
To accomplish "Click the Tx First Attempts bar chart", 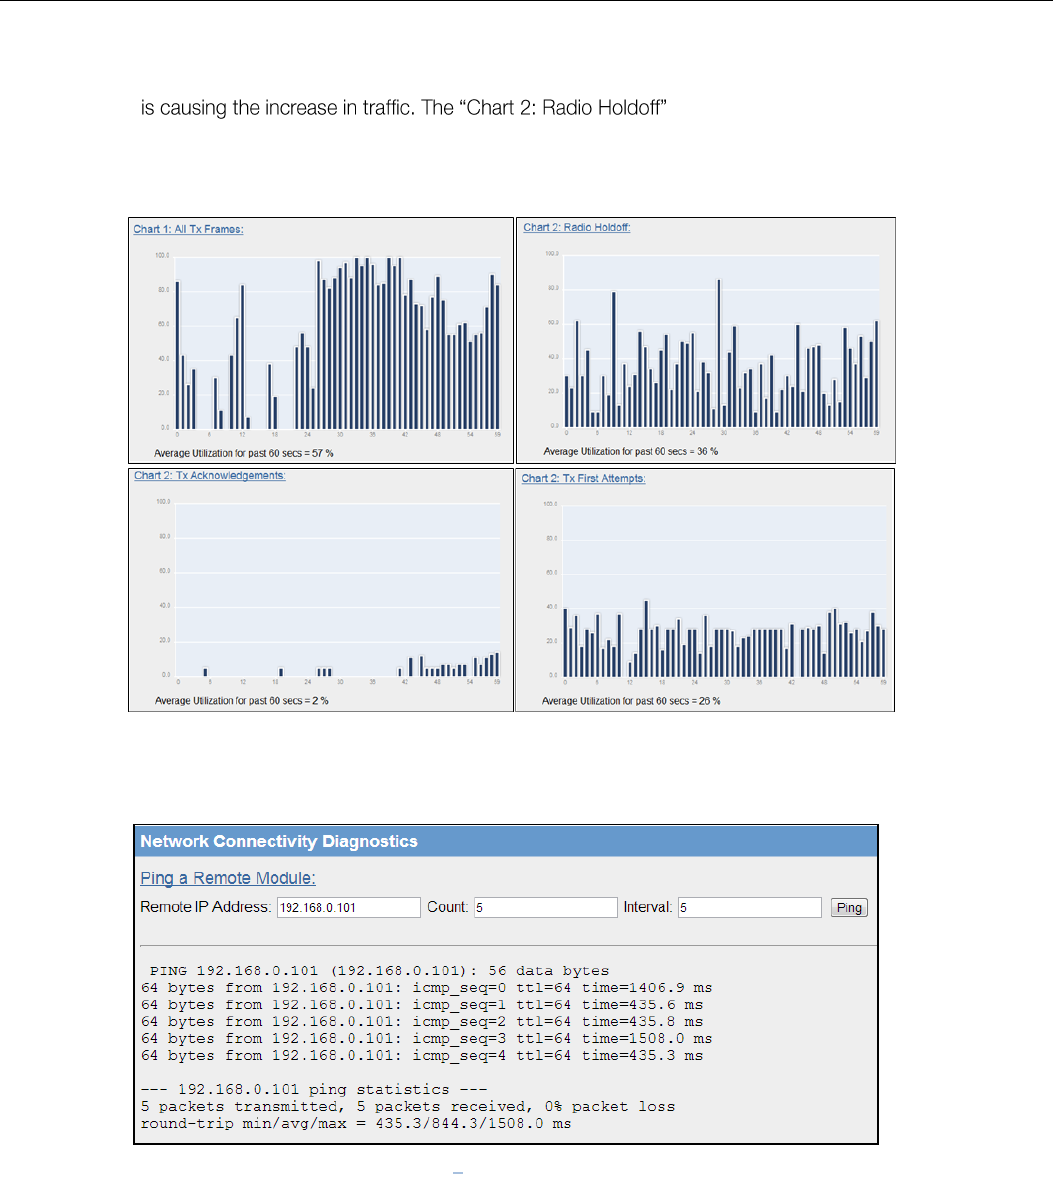I will 725,590.
